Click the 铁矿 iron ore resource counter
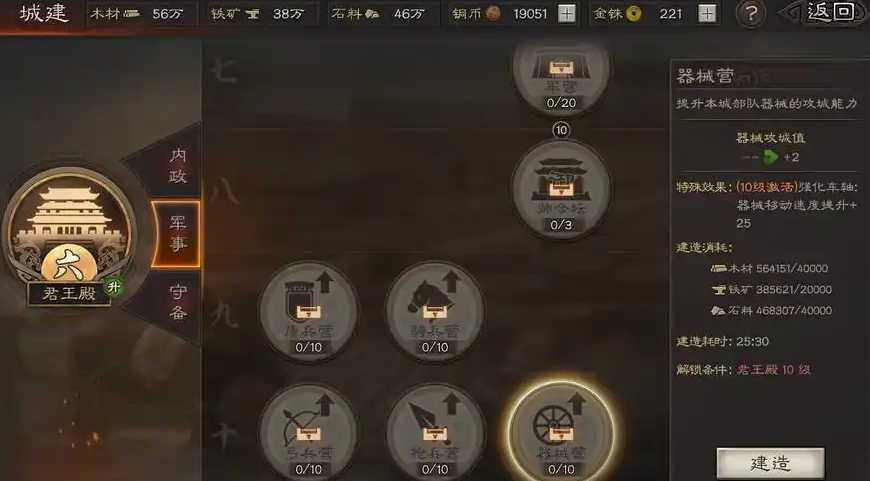The width and height of the screenshot is (870, 481). 262,14
